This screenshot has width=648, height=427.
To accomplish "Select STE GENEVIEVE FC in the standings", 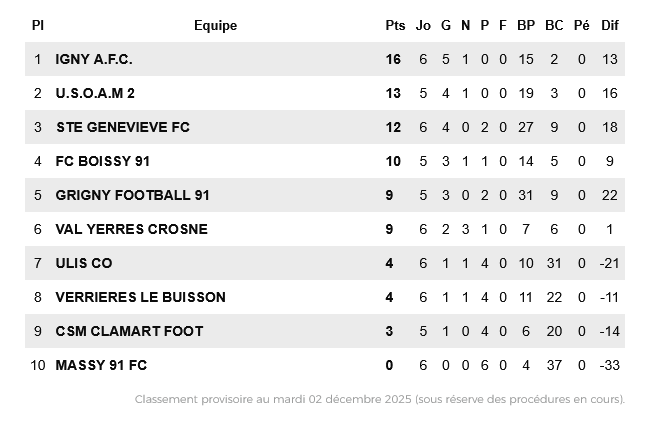I will pyautogui.click(x=123, y=127).
